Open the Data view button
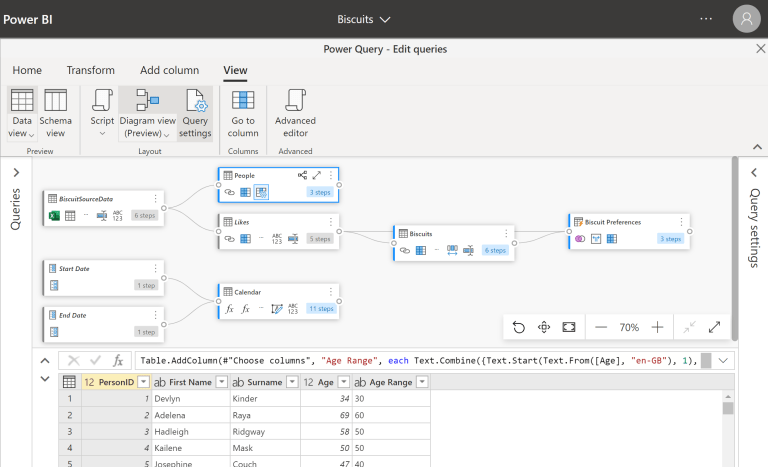Viewport: 768px width, 467px height. coord(22,114)
